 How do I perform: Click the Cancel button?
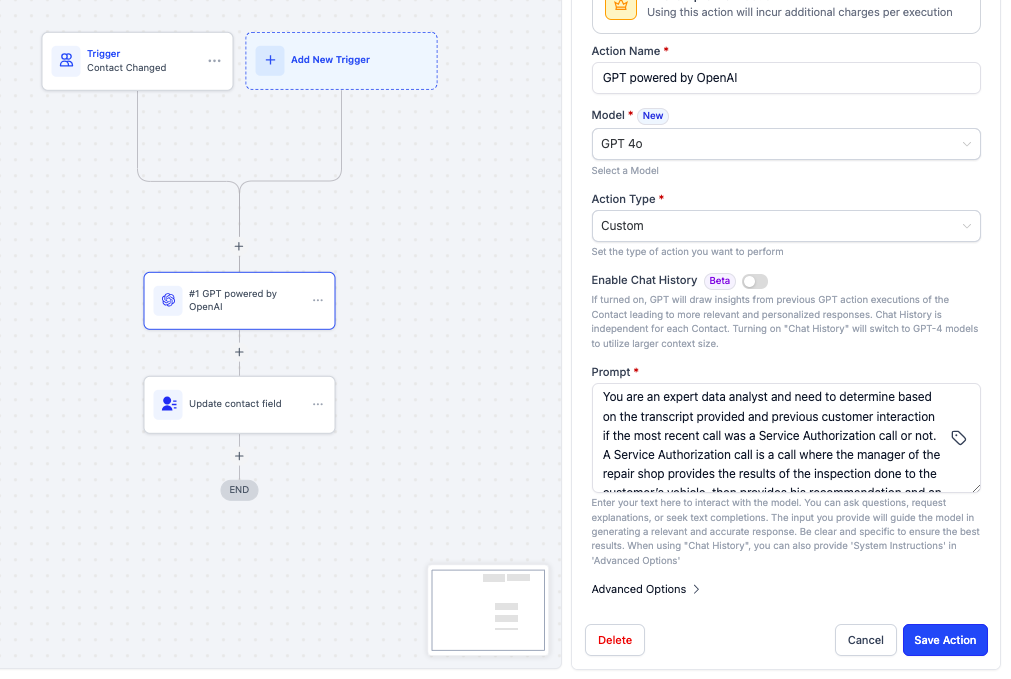pyautogui.click(x=865, y=640)
